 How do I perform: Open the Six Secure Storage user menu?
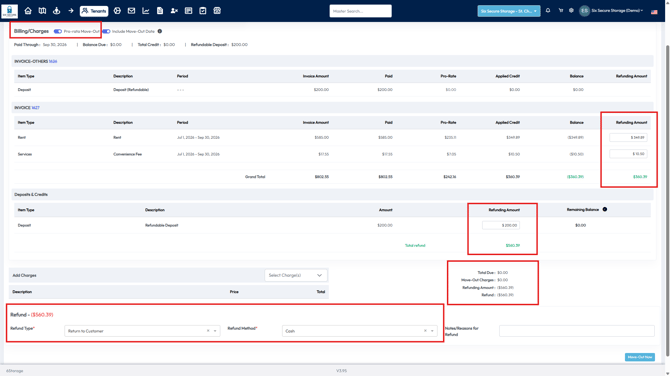click(x=611, y=11)
